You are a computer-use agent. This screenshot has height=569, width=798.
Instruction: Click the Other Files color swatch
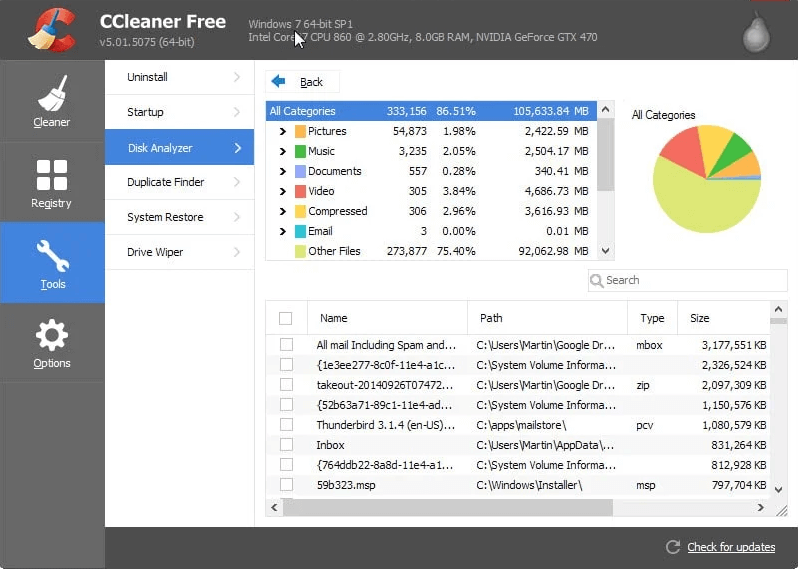tap(300, 251)
